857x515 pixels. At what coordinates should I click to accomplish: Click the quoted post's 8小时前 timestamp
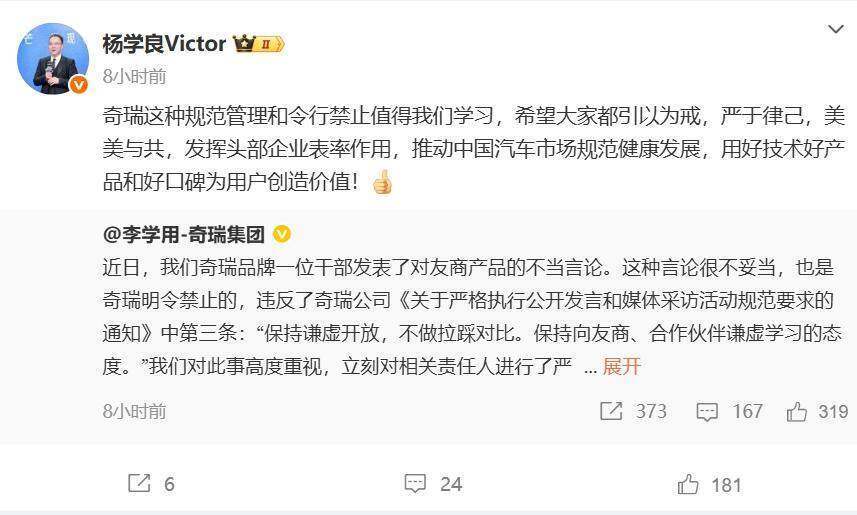134,411
